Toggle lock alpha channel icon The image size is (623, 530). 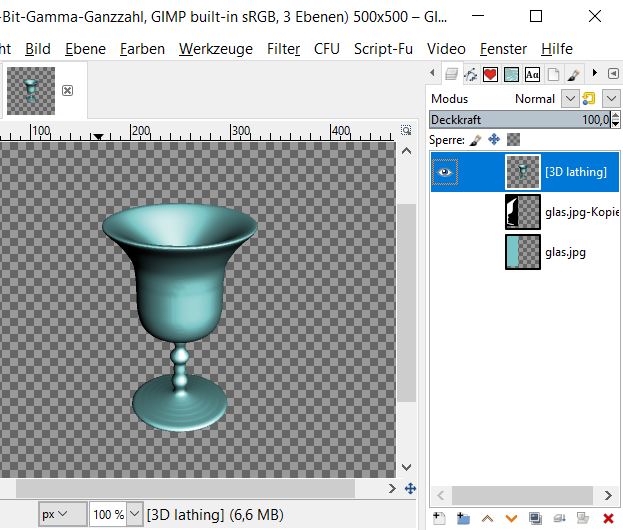513,140
